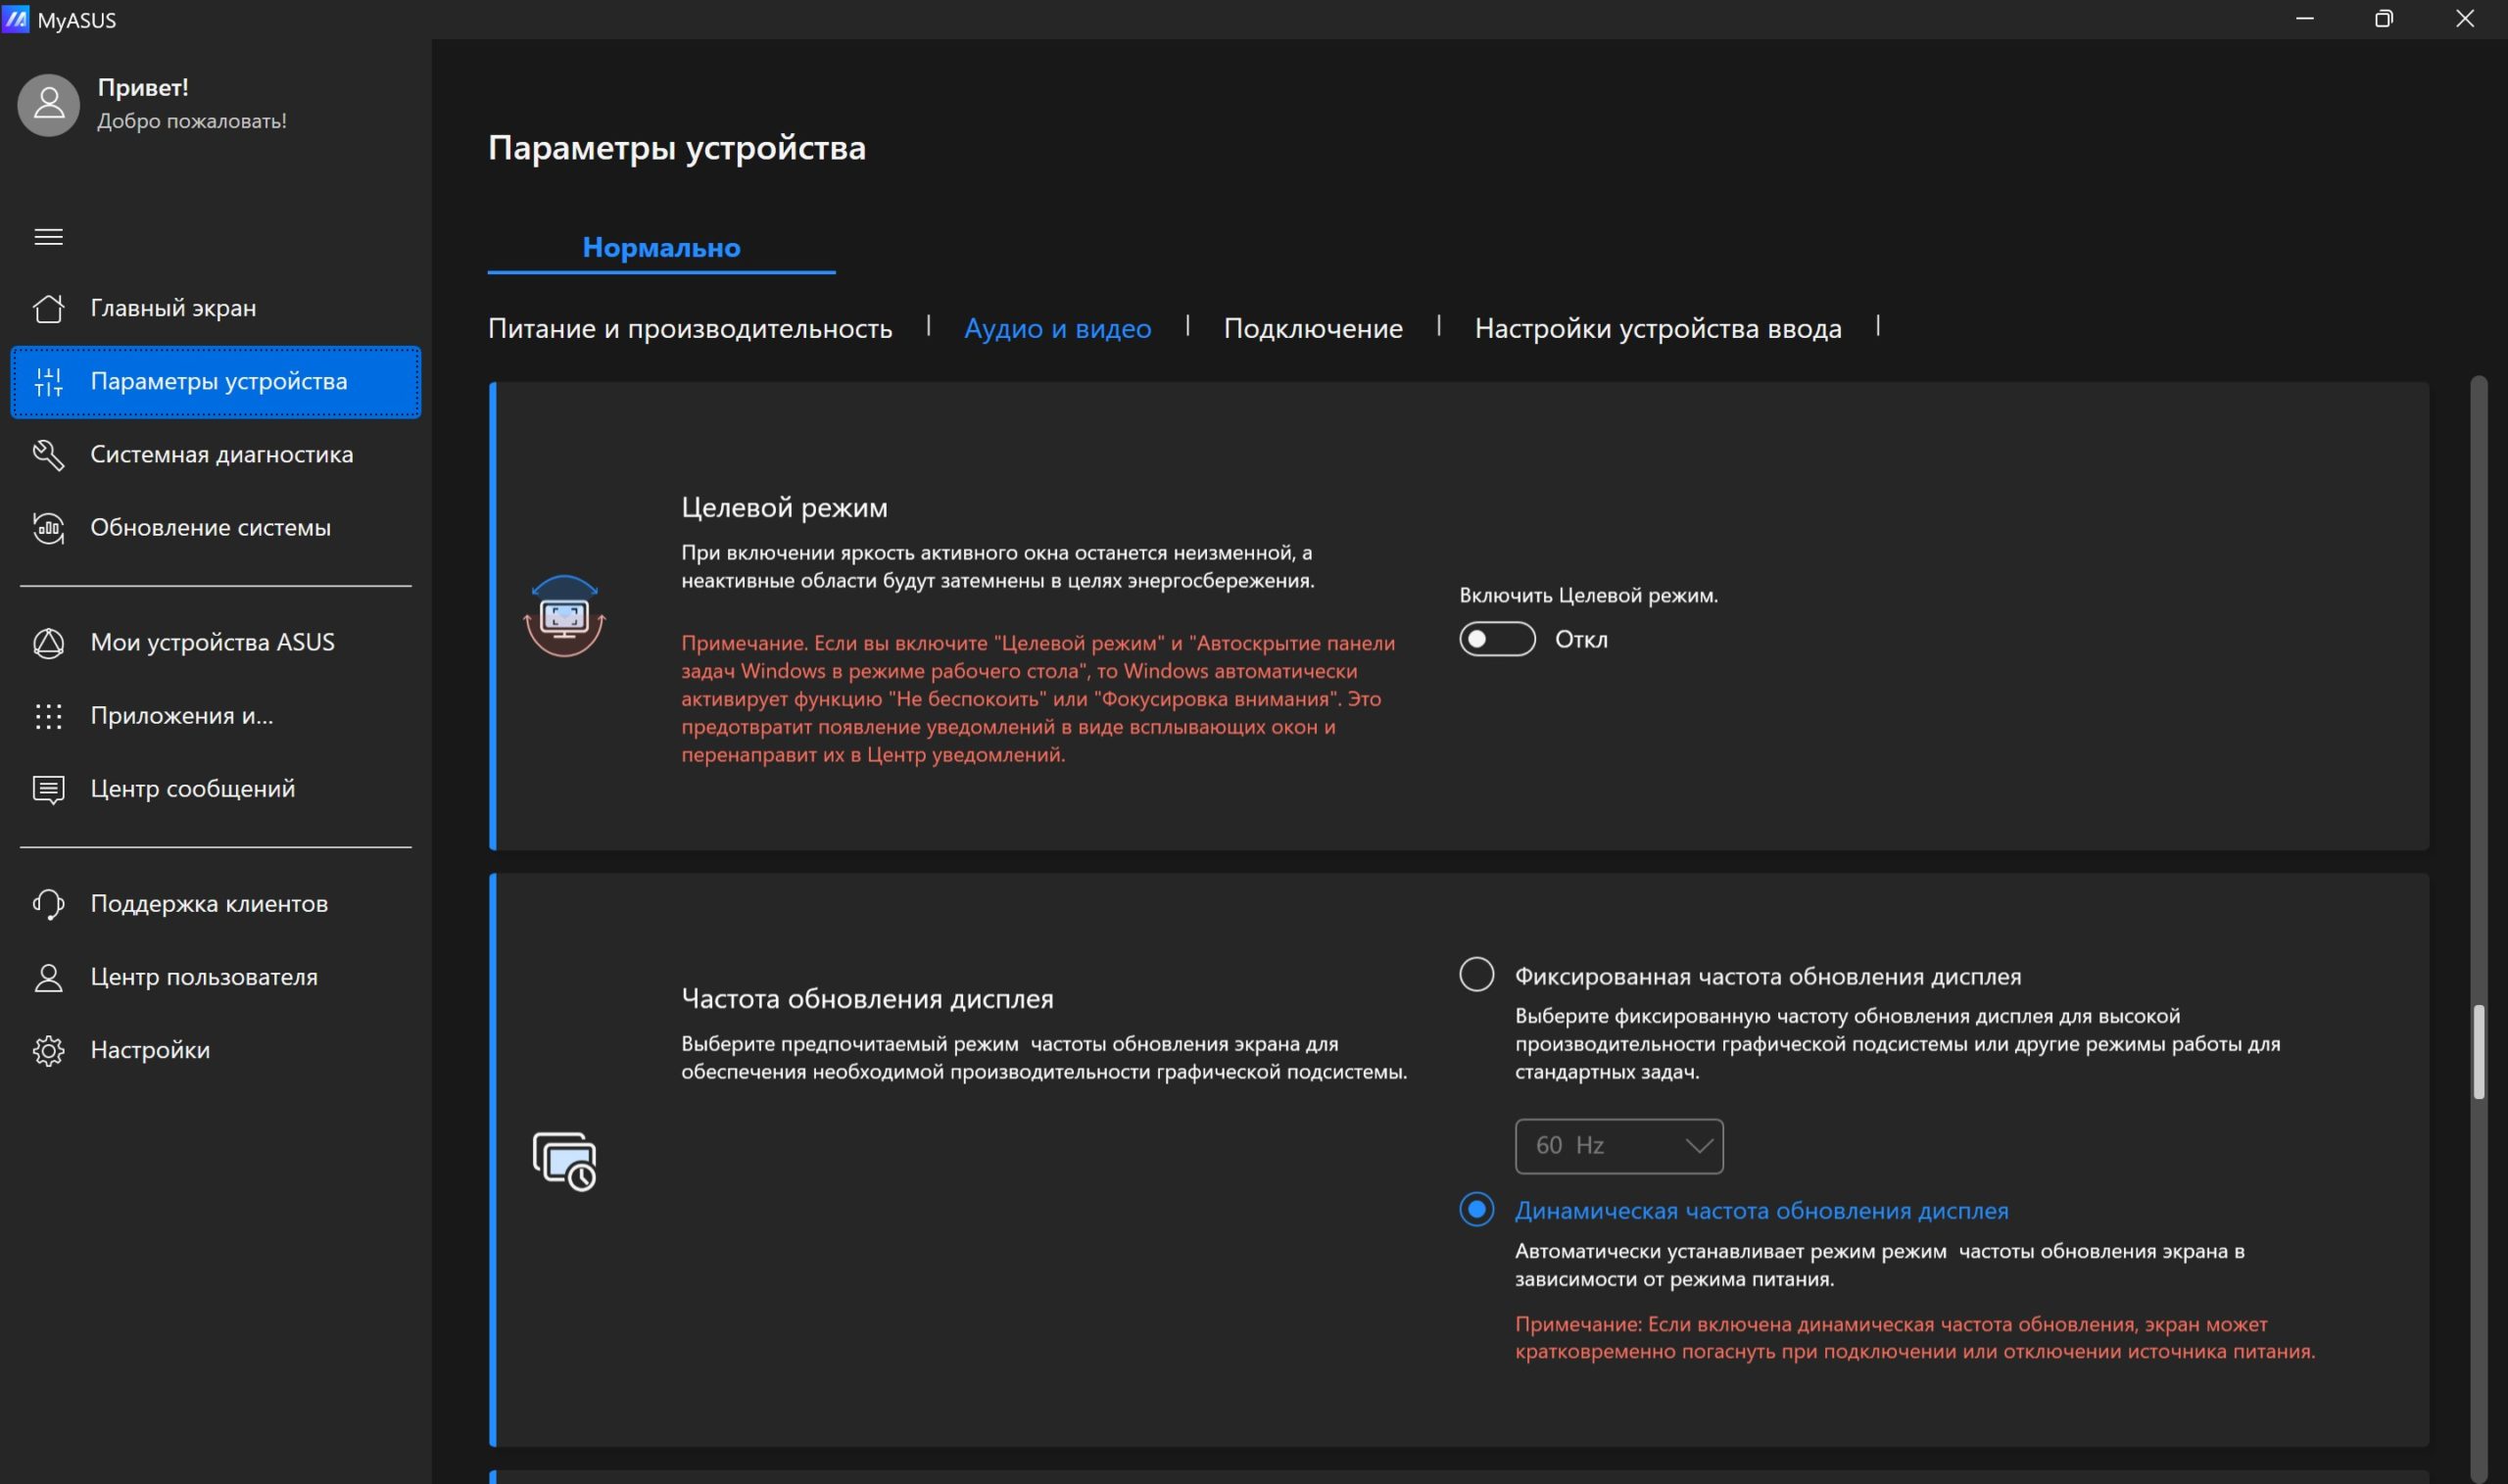Click the home icon for Главный экран
Image resolution: width=2508 pixels, height=1484 pixels.
(48, 308)
